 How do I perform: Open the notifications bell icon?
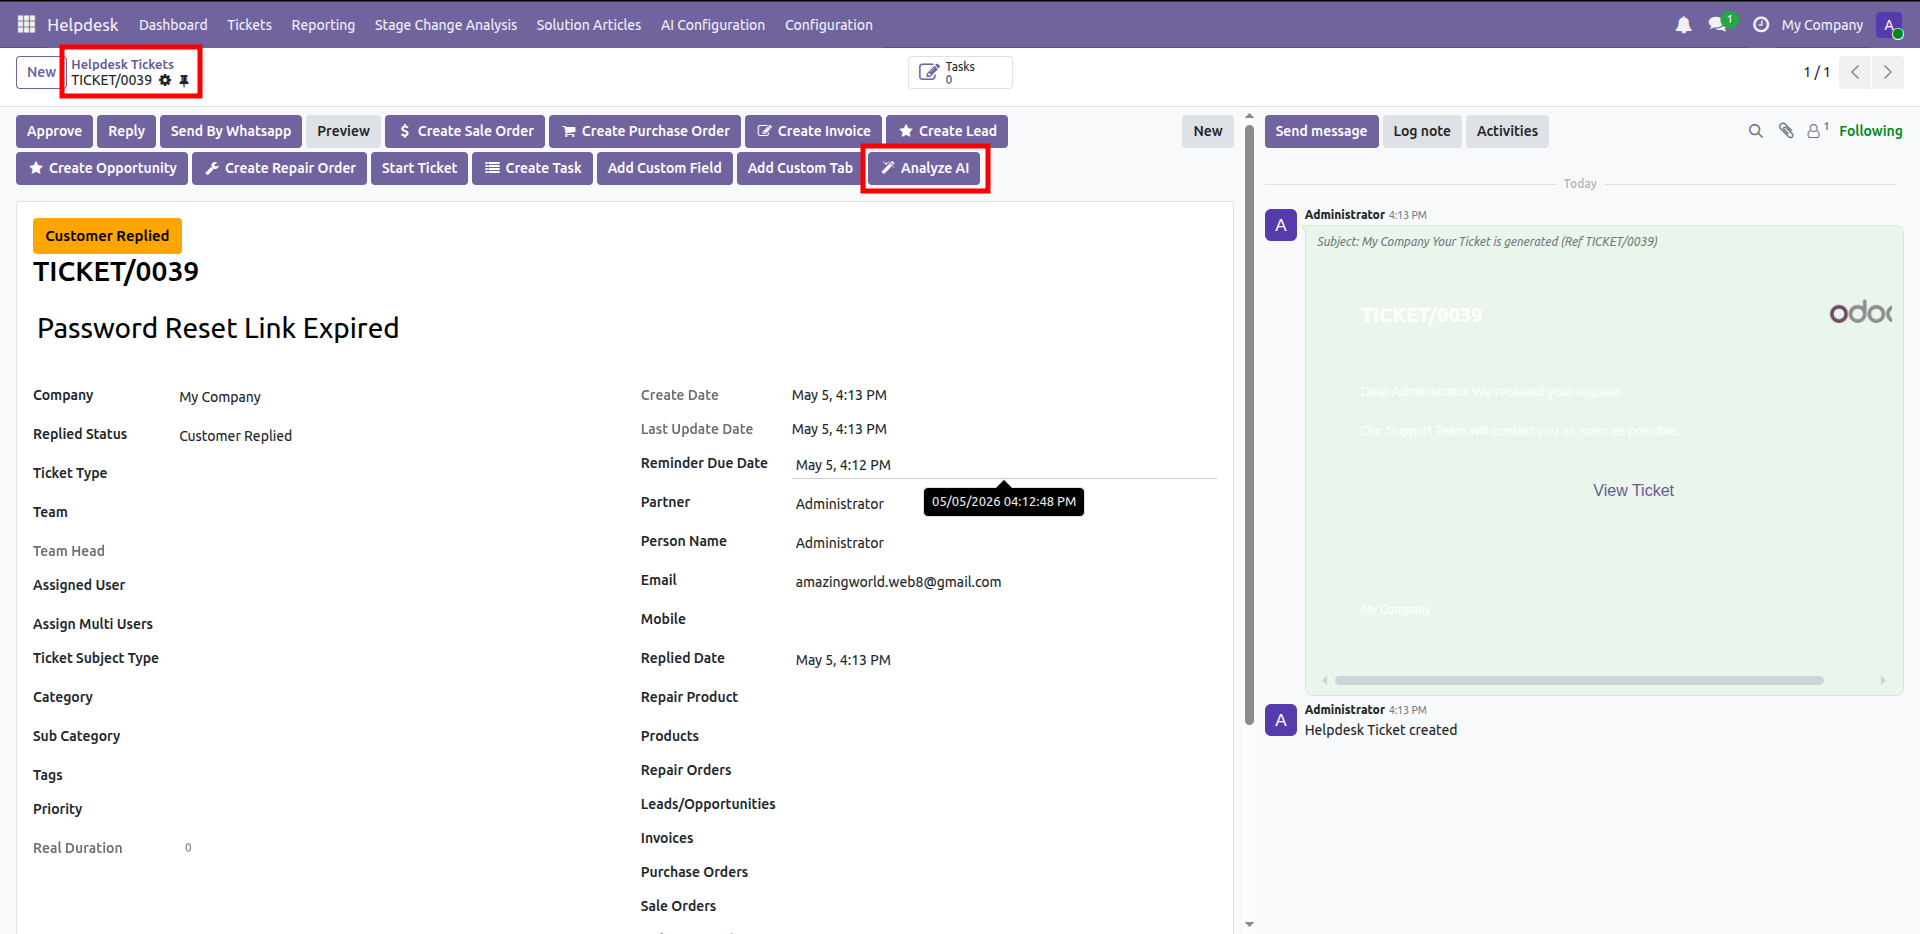[1683, 24]
